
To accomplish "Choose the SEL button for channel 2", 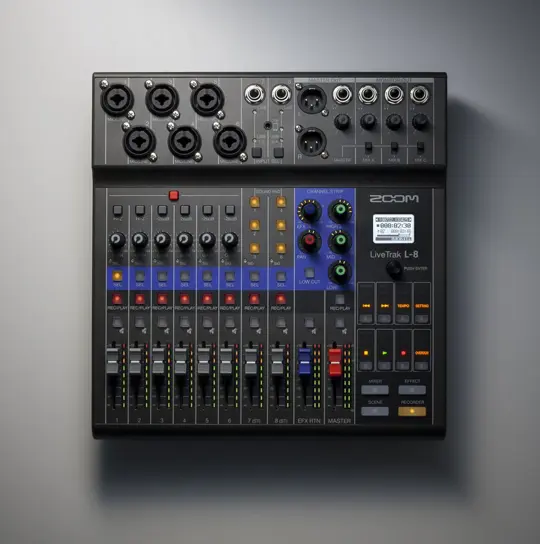I will 140,277.
